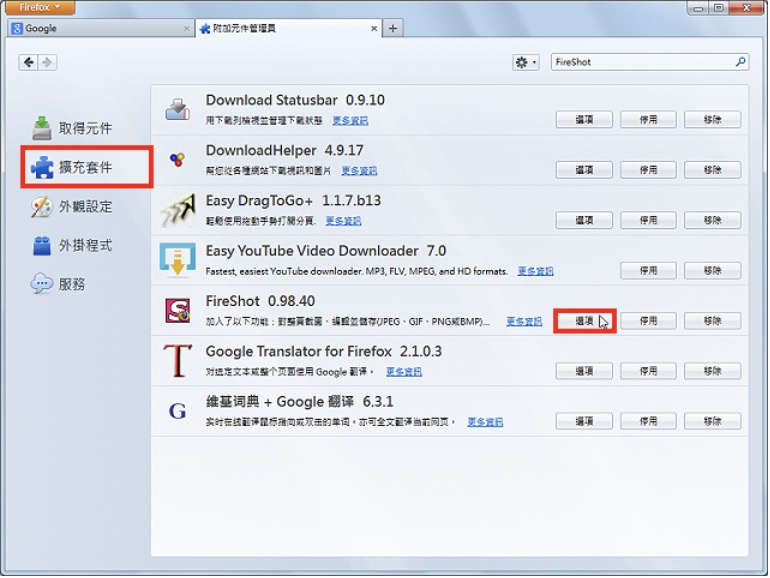This screenshot has width=770, height=578.
Task: Select the Easy DragToGo+ 1.1.7.b13 title
Action: 293,200
